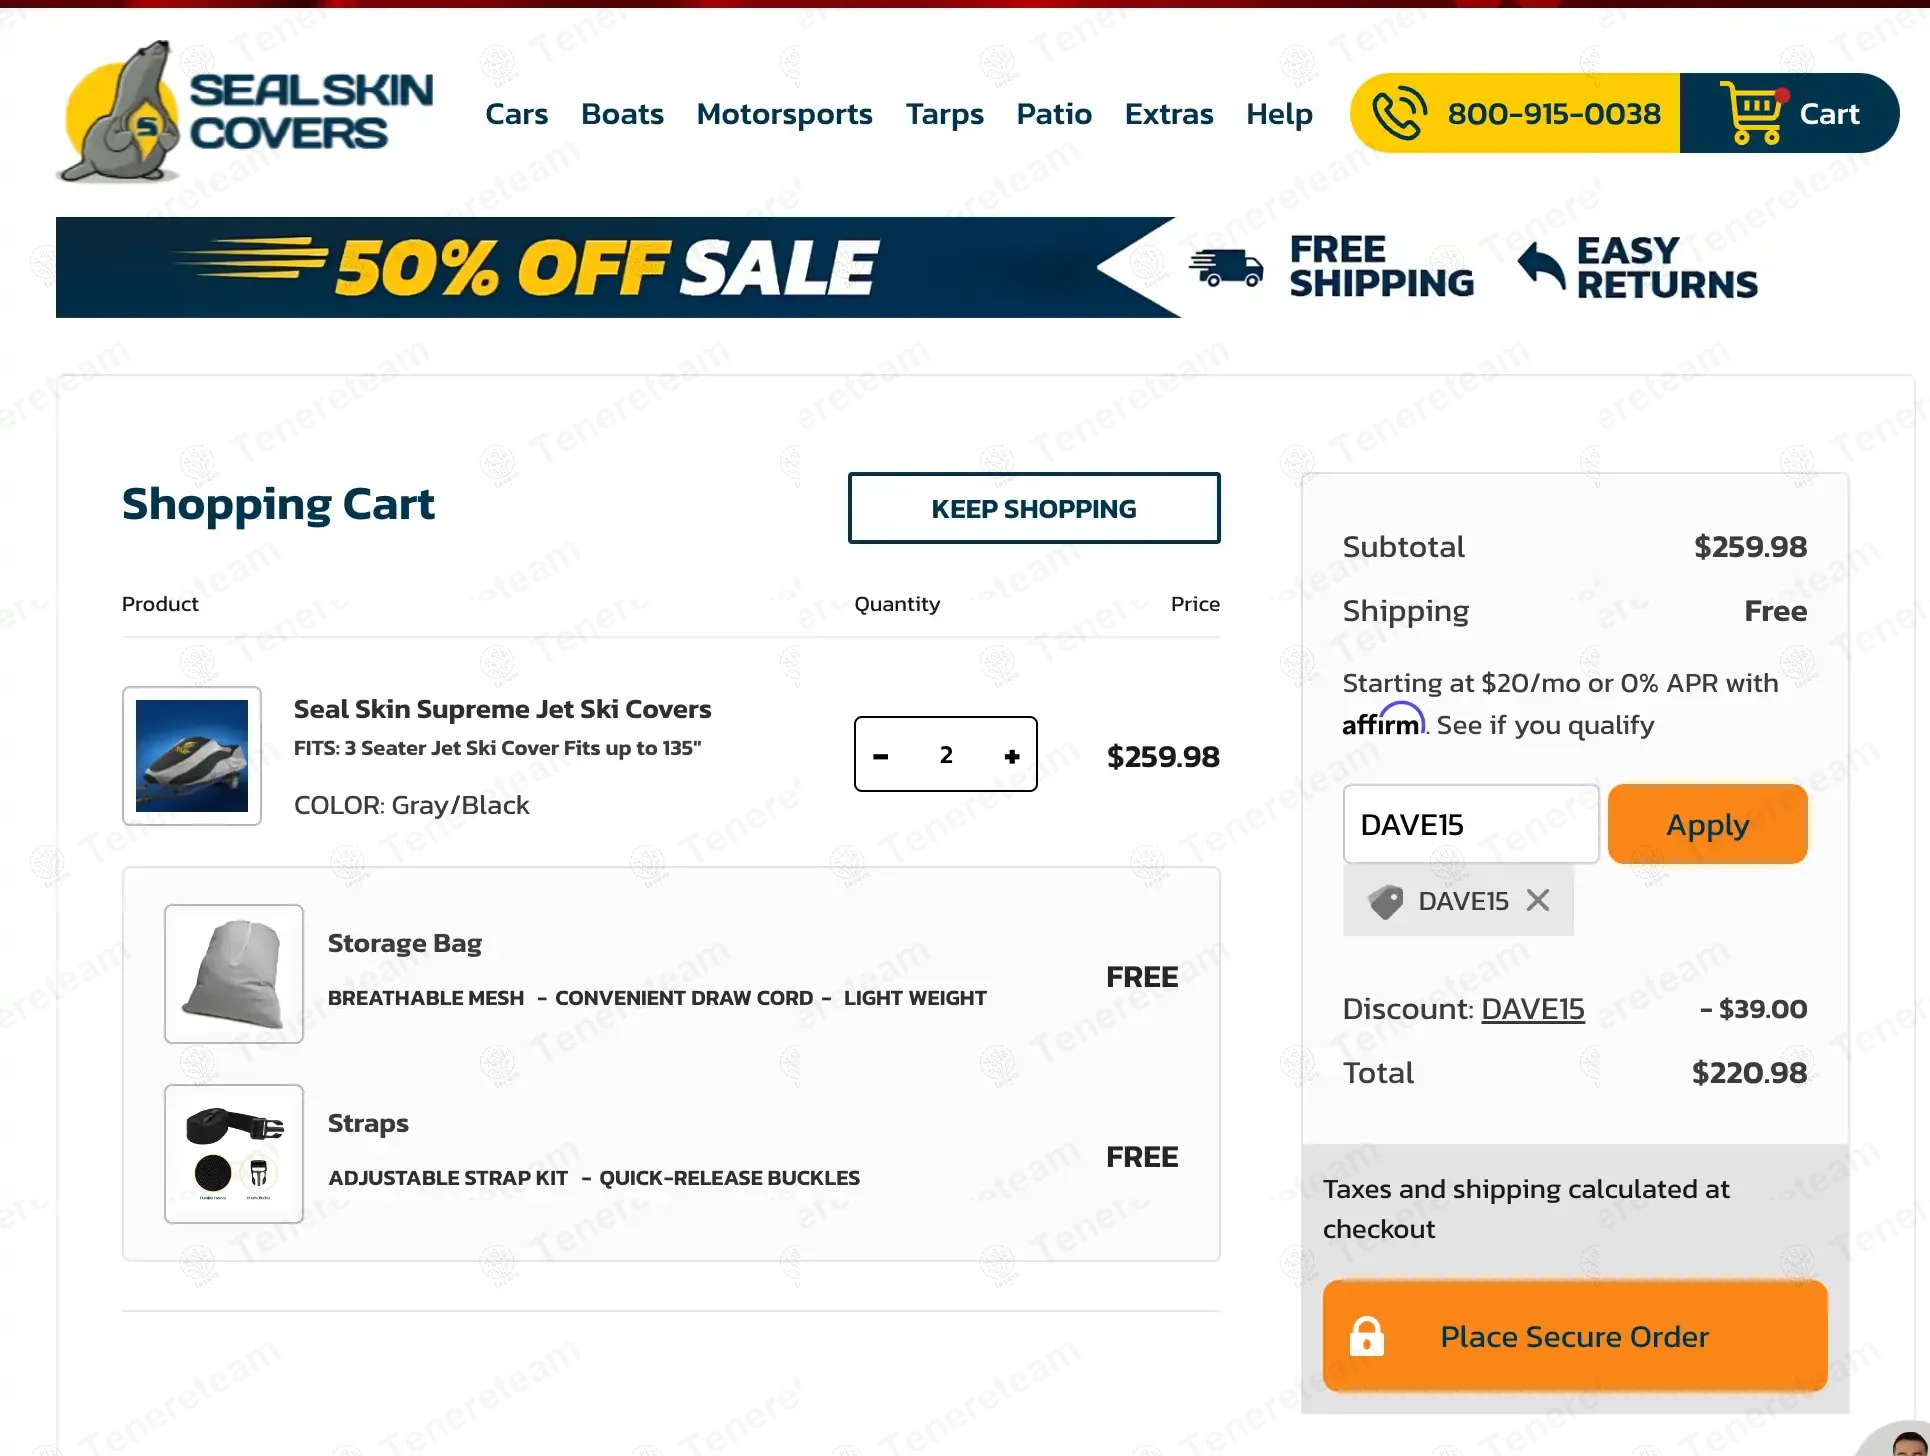The width and height of the screenshot is (1930, 1456).
Task: Click the underlined DAVE15 discount link
Action: tap(1532, 1009)
